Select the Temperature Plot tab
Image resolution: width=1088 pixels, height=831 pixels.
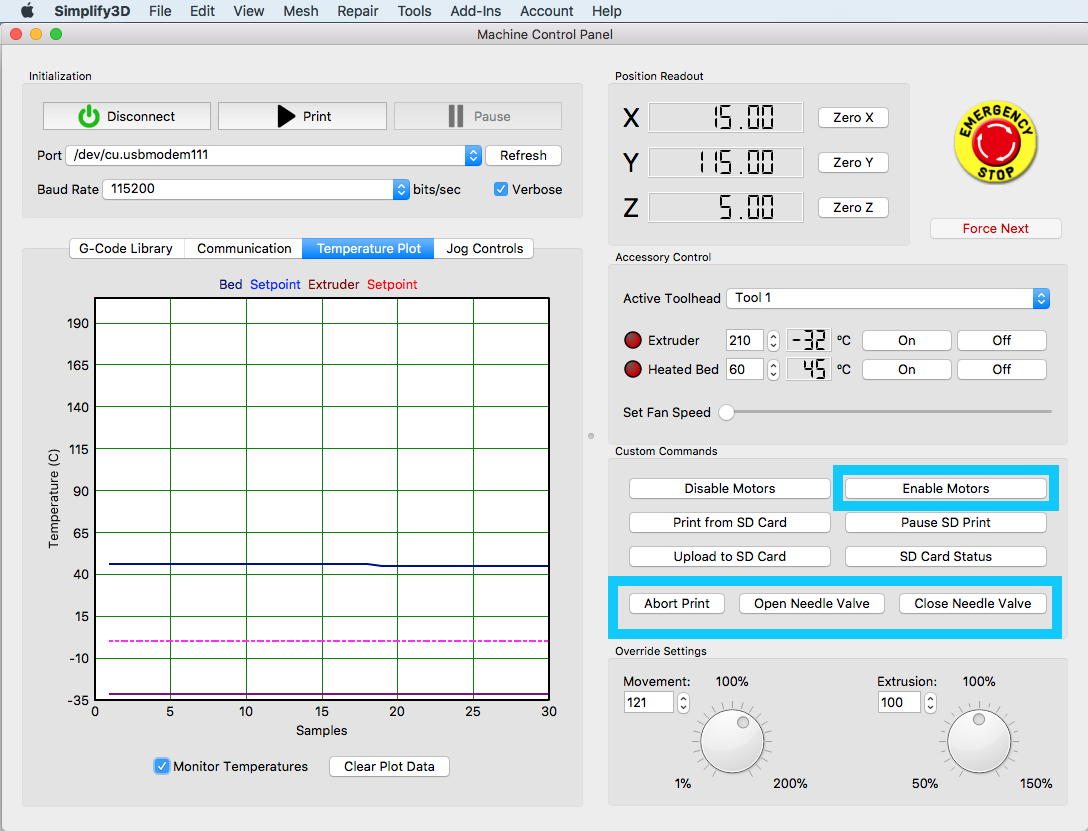coord(368,248)
